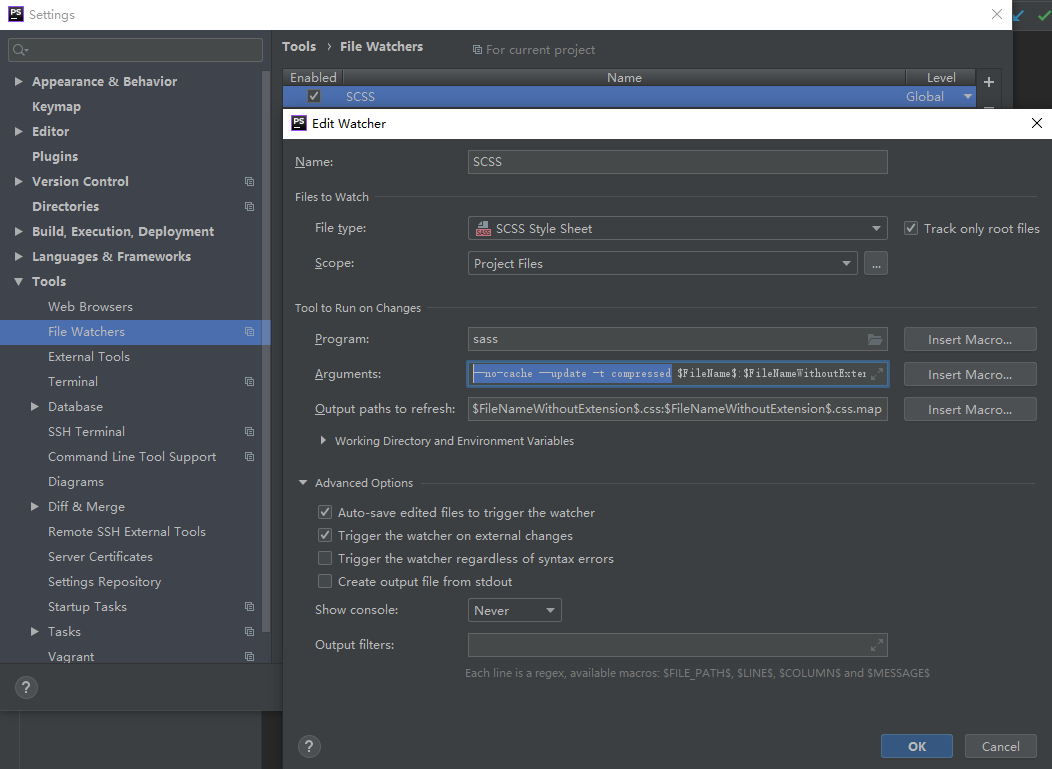This screenshot has height=769, width=1052.
Task: Open the Show console dropdown
Action: tap(514, 611)
